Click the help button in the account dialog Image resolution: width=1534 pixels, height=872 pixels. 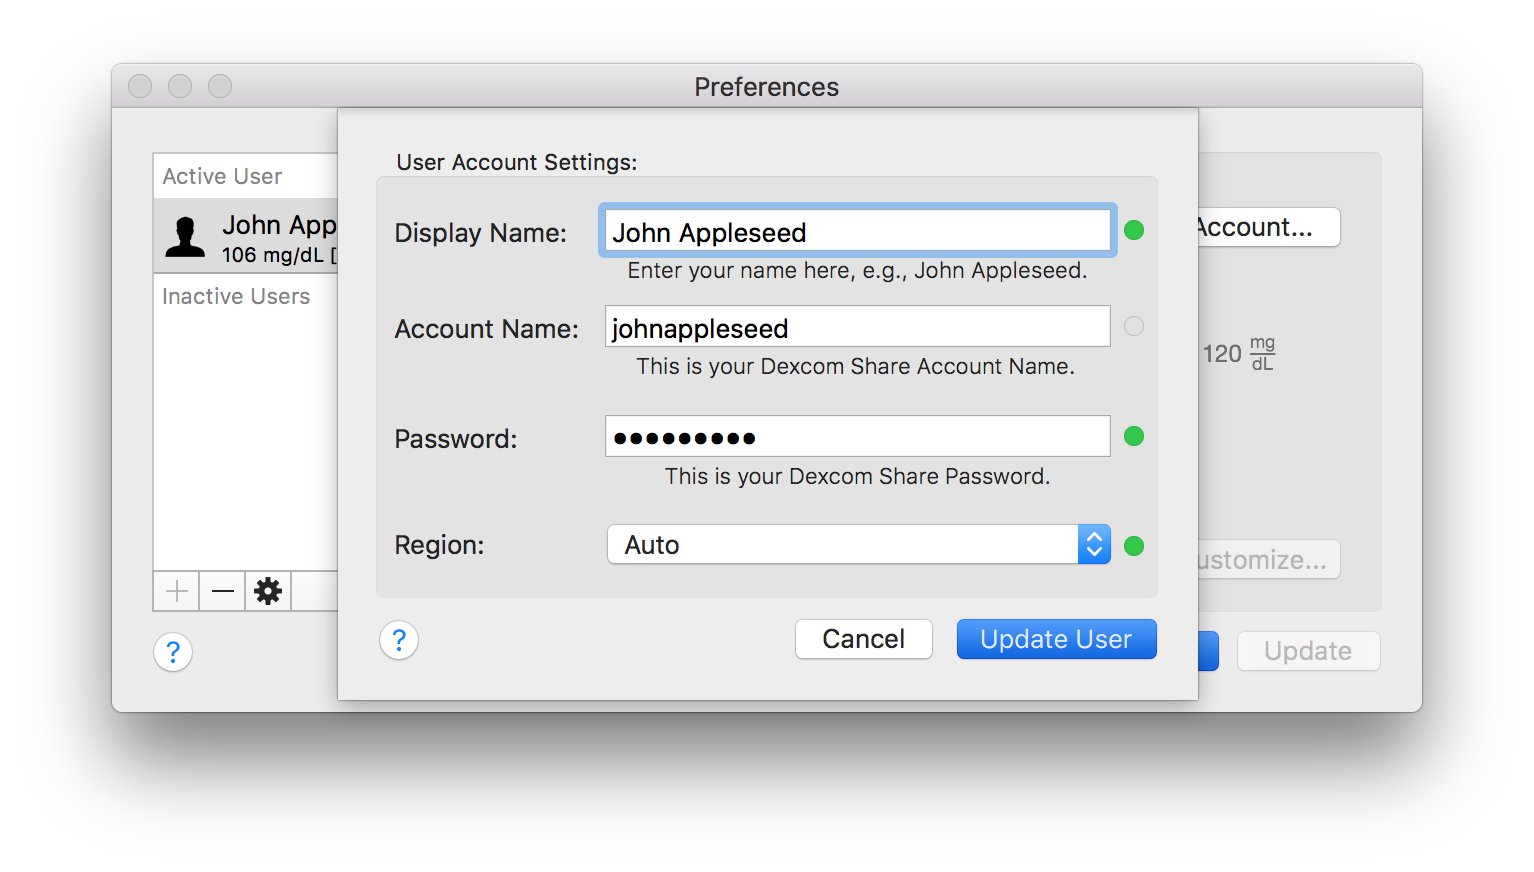(399, 640)
